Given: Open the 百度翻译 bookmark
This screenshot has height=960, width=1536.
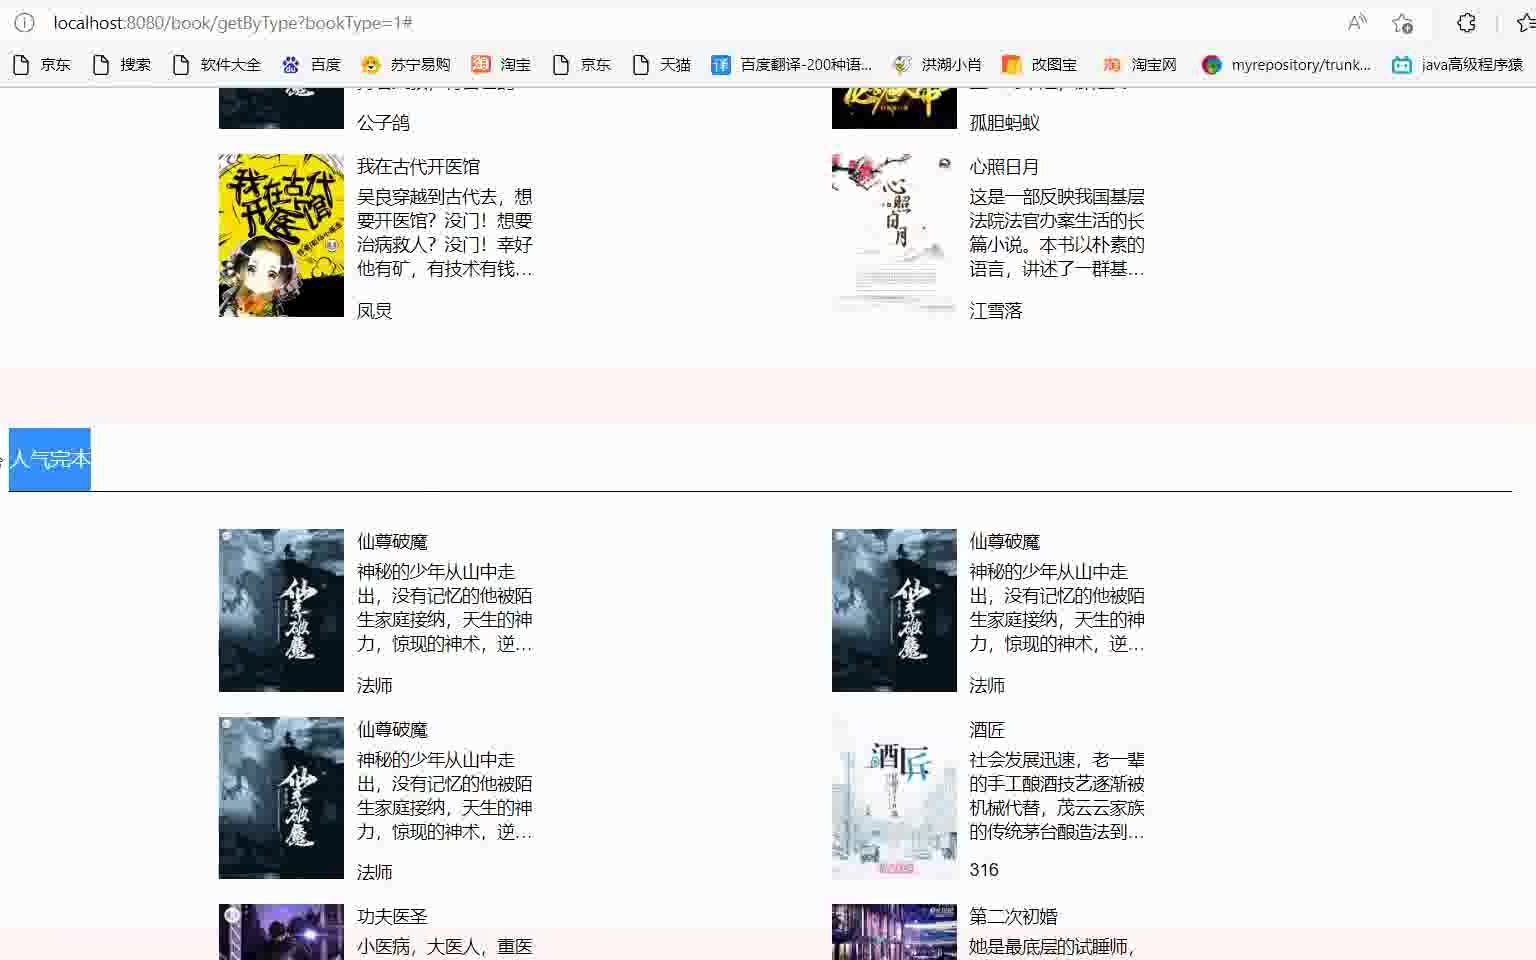Looking at the screenshot, I should click(x=792, y=64).
